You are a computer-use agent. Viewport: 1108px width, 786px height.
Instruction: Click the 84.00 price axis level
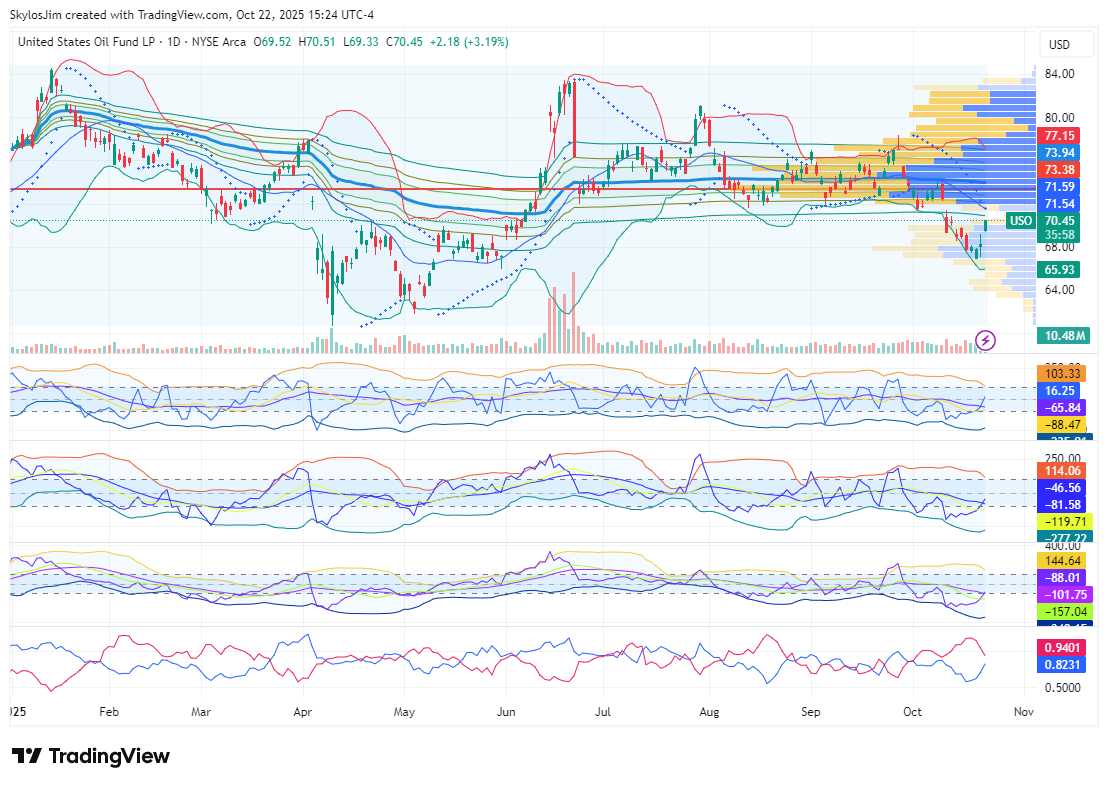tap(1059, 74)
